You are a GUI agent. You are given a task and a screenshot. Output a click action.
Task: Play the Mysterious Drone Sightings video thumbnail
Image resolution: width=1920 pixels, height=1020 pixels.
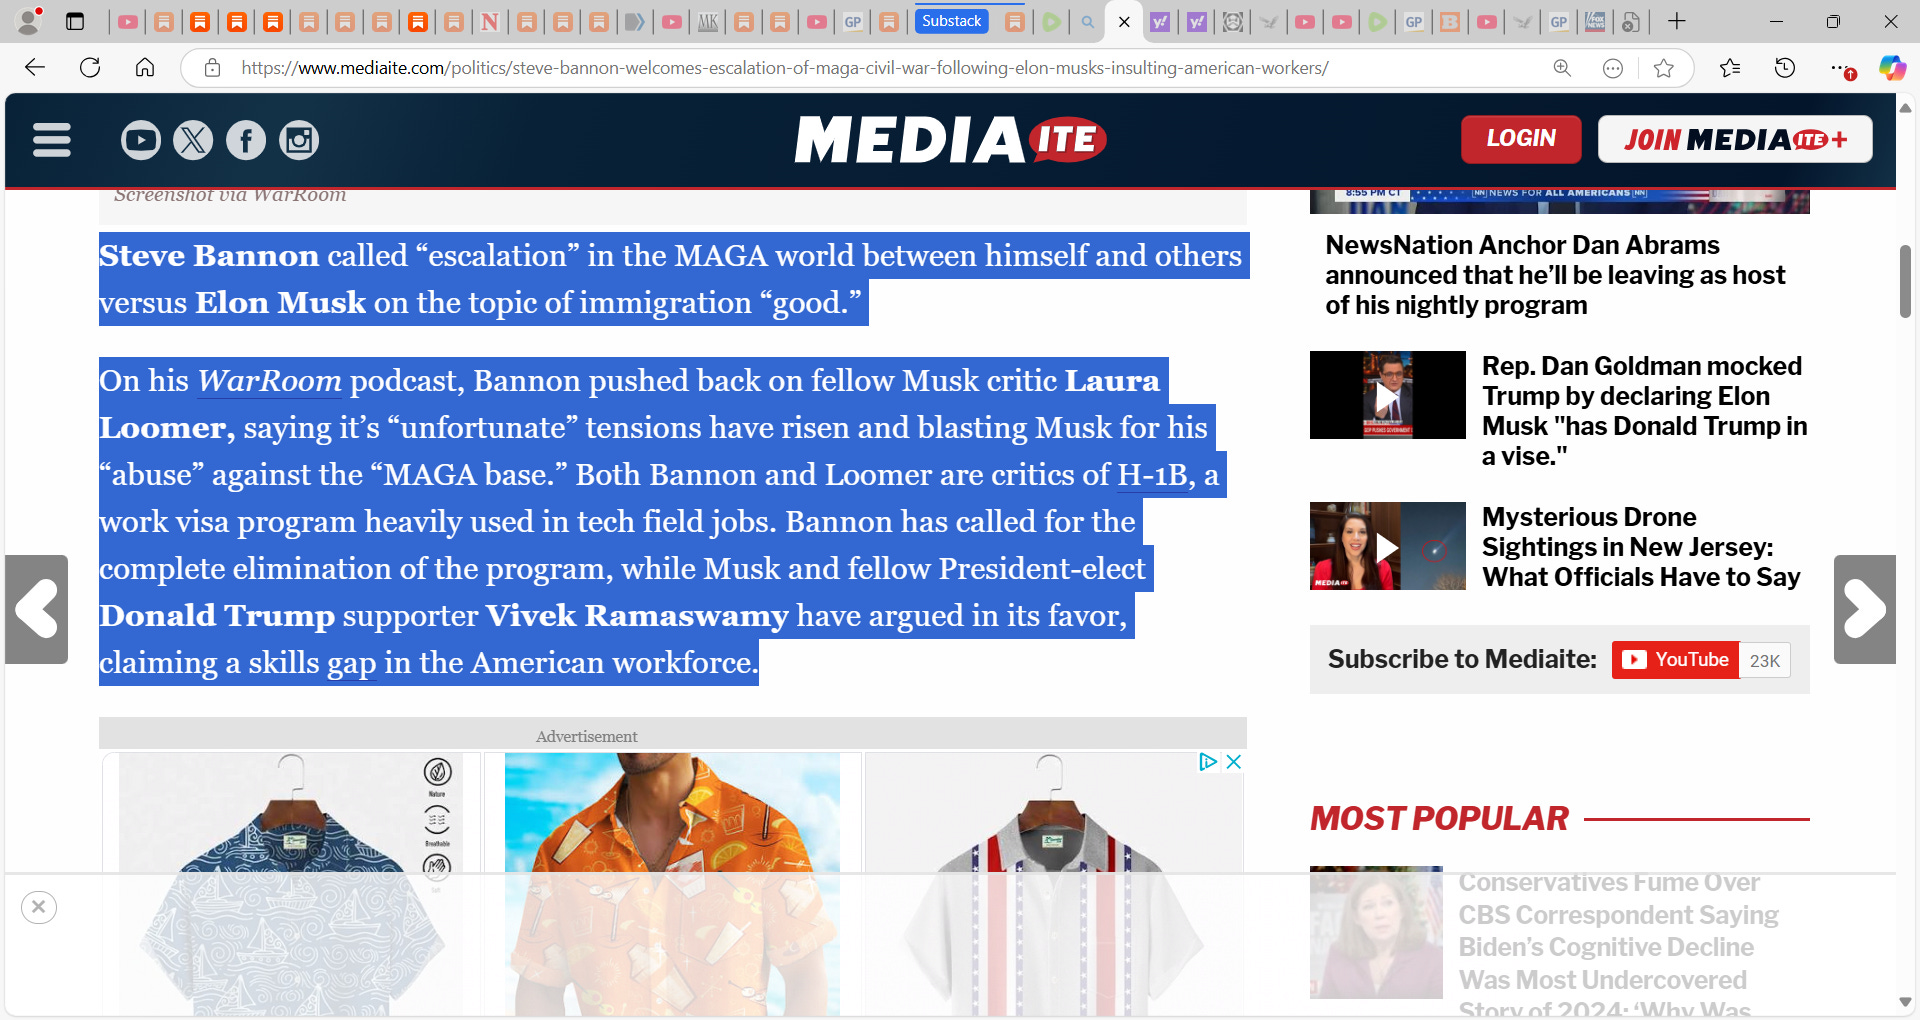[1388, 546]
